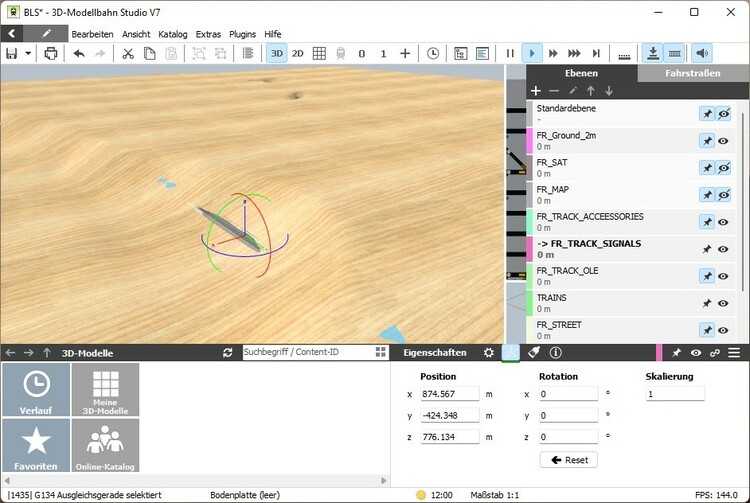The image size is (750, 503).
Task: Click the undo arrow icon
Action: (79, 53)
